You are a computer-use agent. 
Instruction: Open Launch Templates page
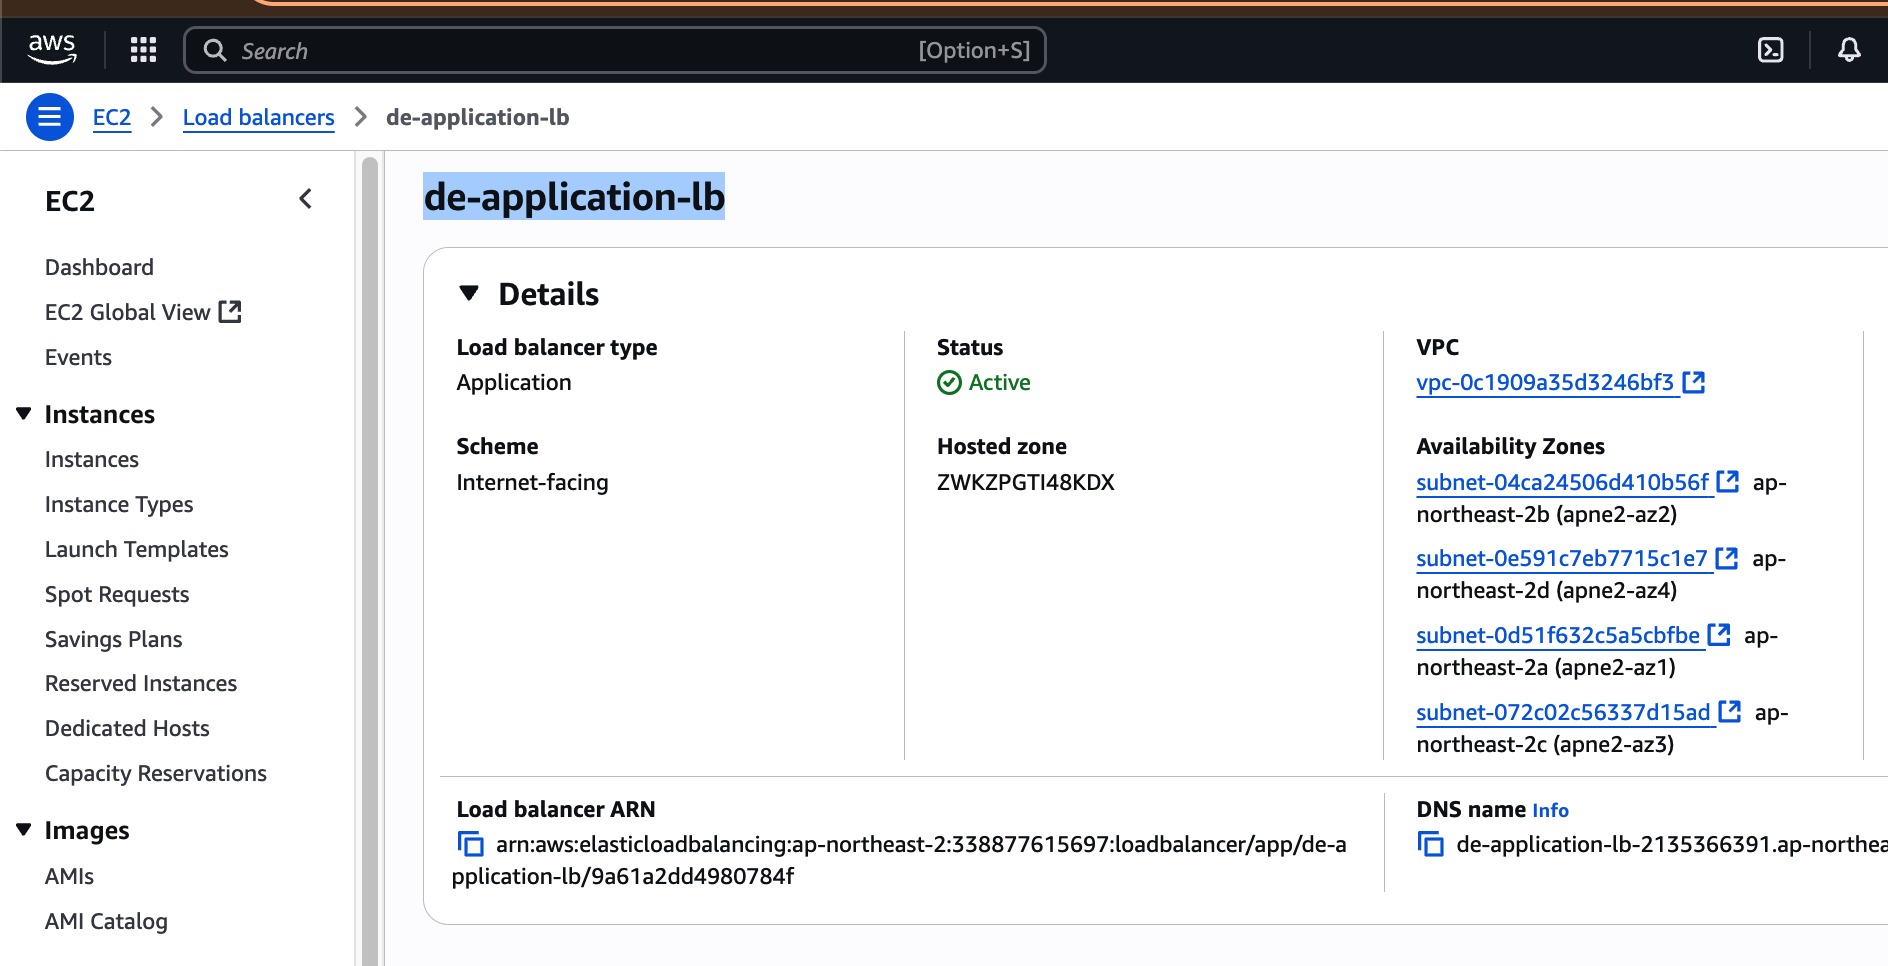tap(137, 549)
